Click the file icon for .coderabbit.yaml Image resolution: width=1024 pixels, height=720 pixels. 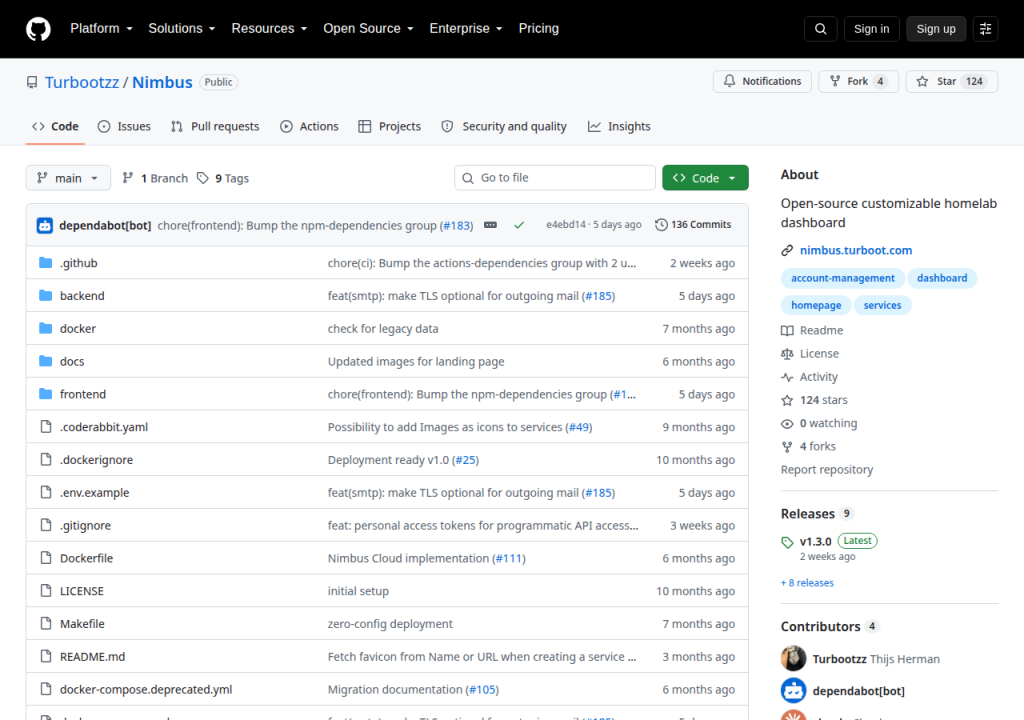(x=46, y=427)
